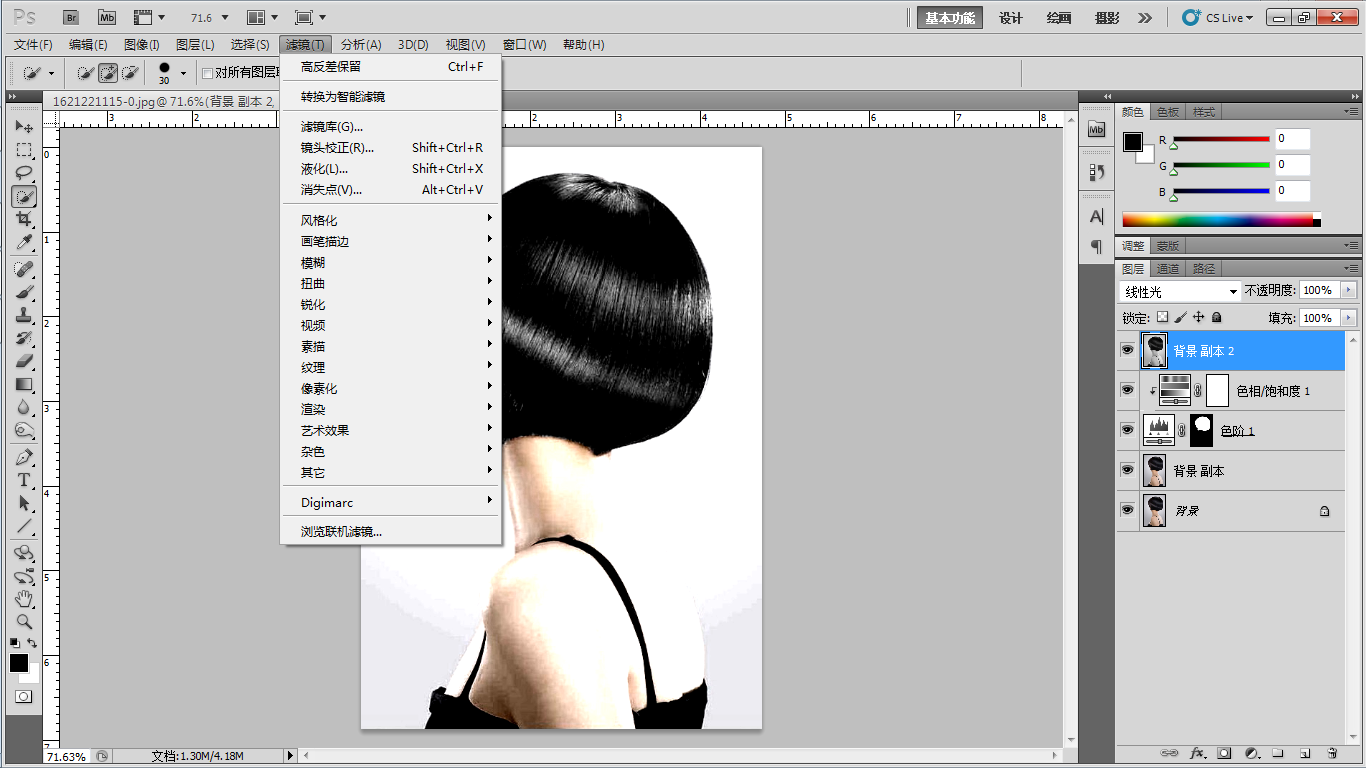Select the Blur tool
The image size is (1366, 768).
pos(24,407)
